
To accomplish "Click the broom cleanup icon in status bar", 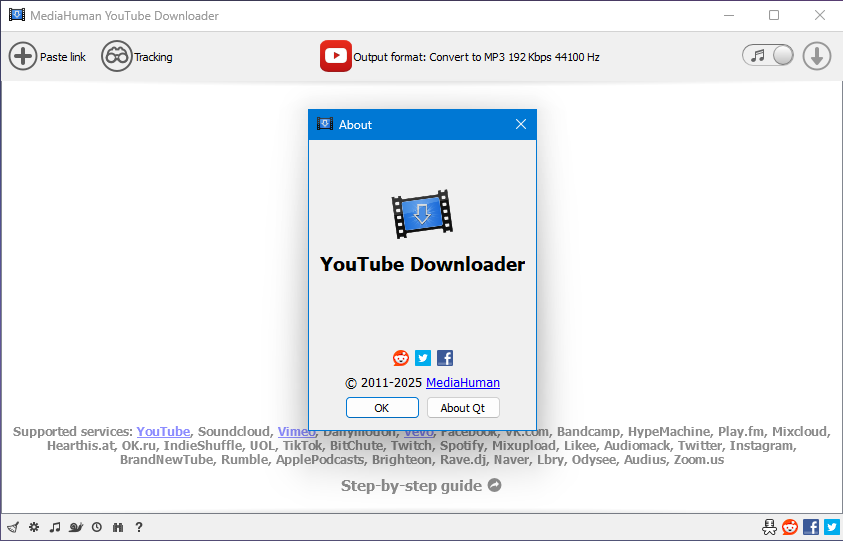I will pos(13,527).
